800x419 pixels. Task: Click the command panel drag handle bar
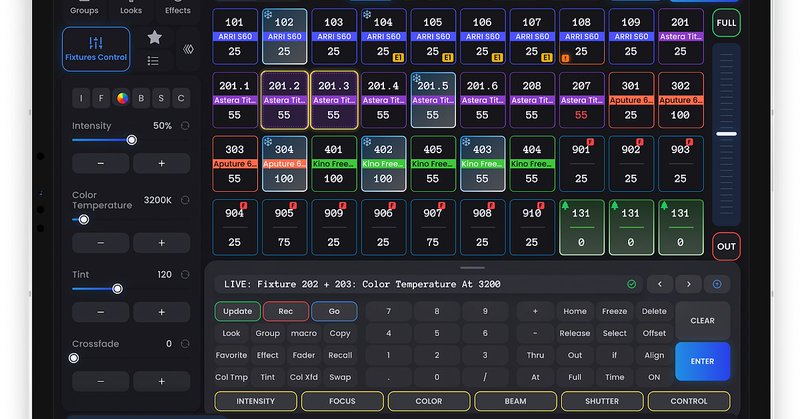click(472, 267)
